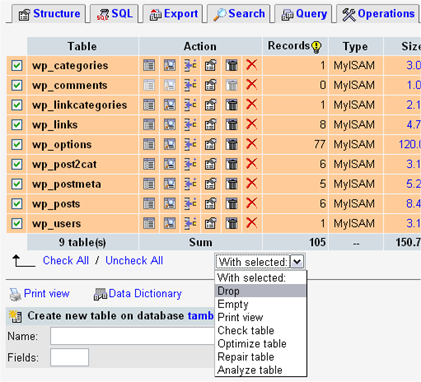421x382 pixels.
Task: Click the Uncheck All link
Action: [134, 260]
